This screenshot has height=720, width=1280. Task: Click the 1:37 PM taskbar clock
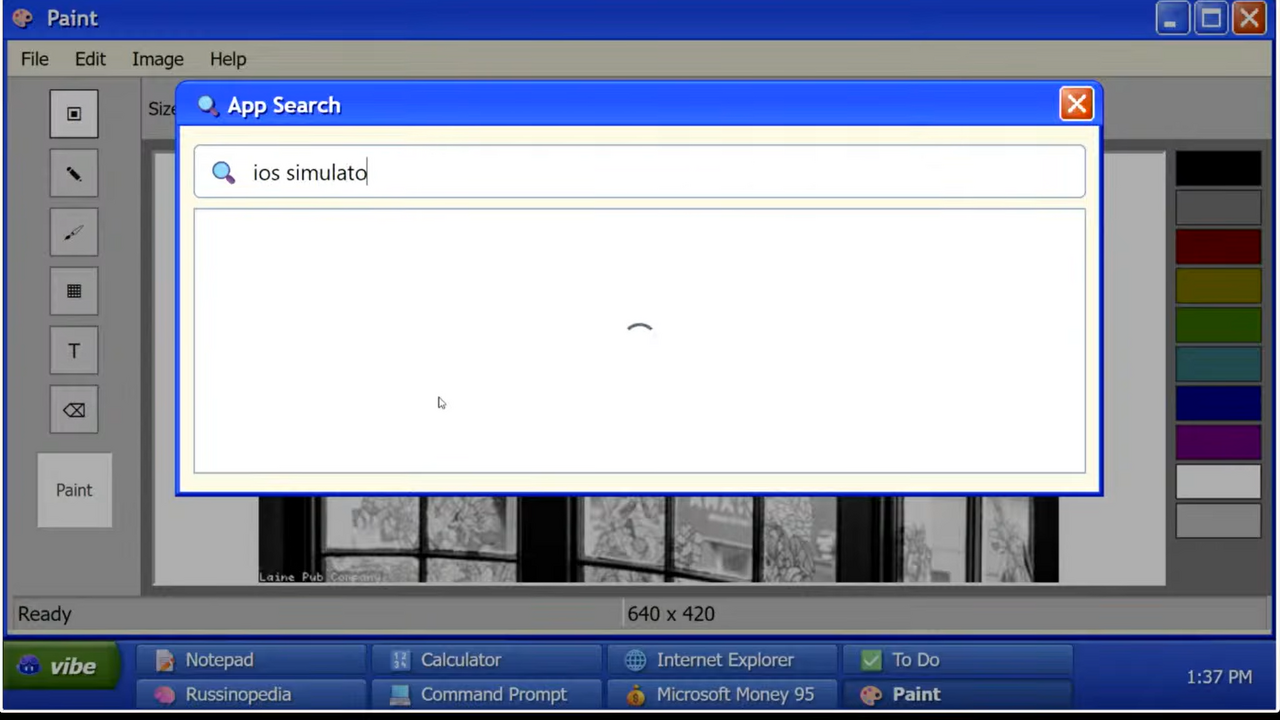click(x=1219, y=677)
